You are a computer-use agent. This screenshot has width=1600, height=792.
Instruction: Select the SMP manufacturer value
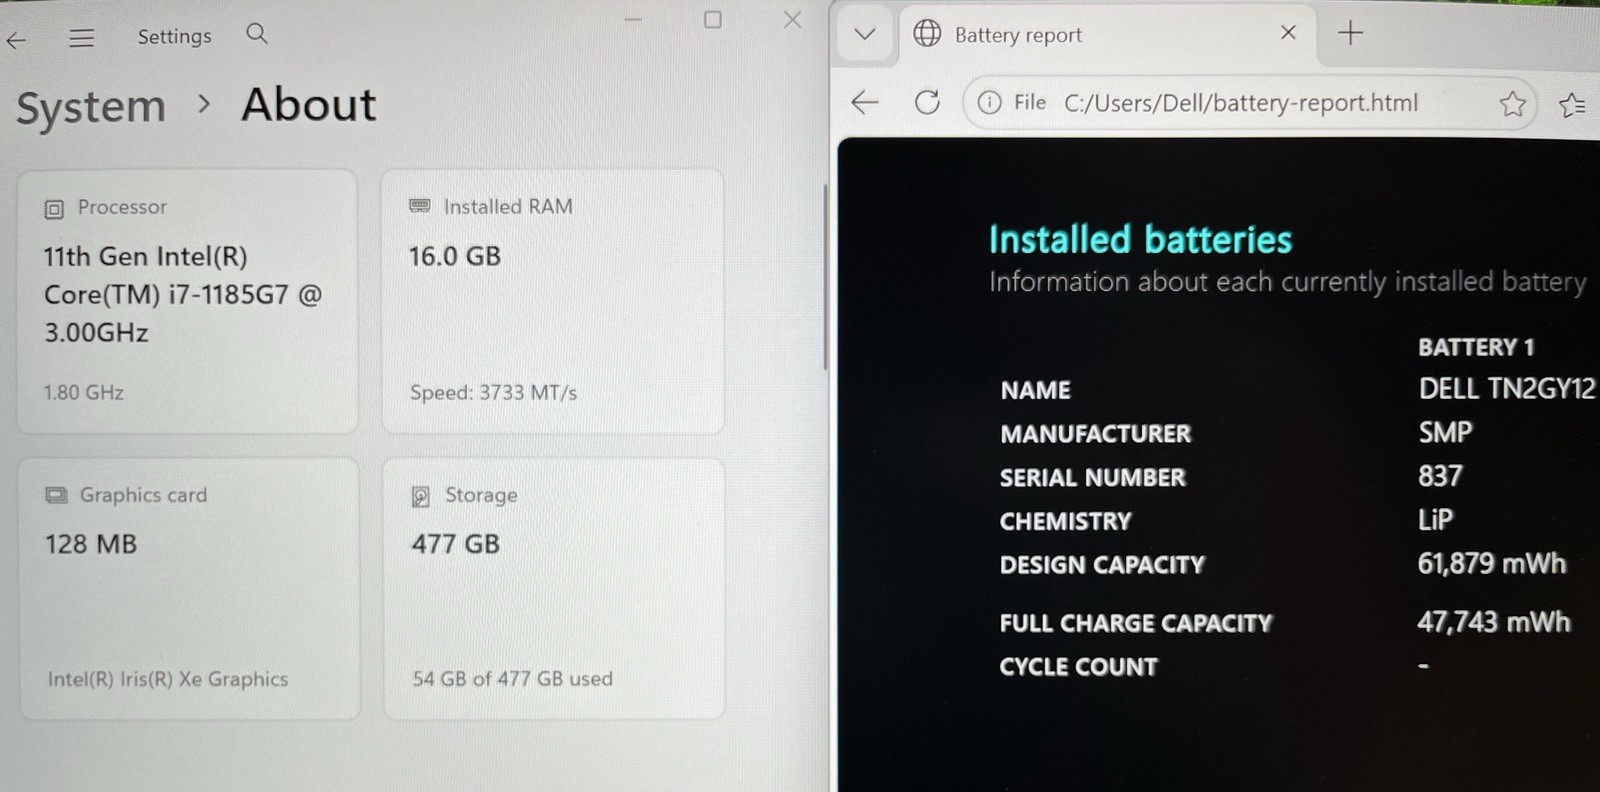point(1445,432)
